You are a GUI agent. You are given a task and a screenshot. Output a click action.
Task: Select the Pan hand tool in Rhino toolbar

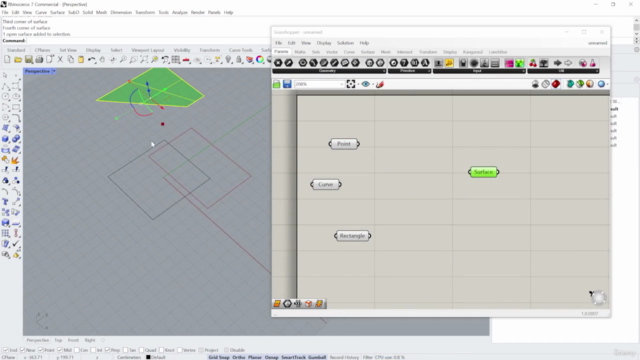point(102,60)
